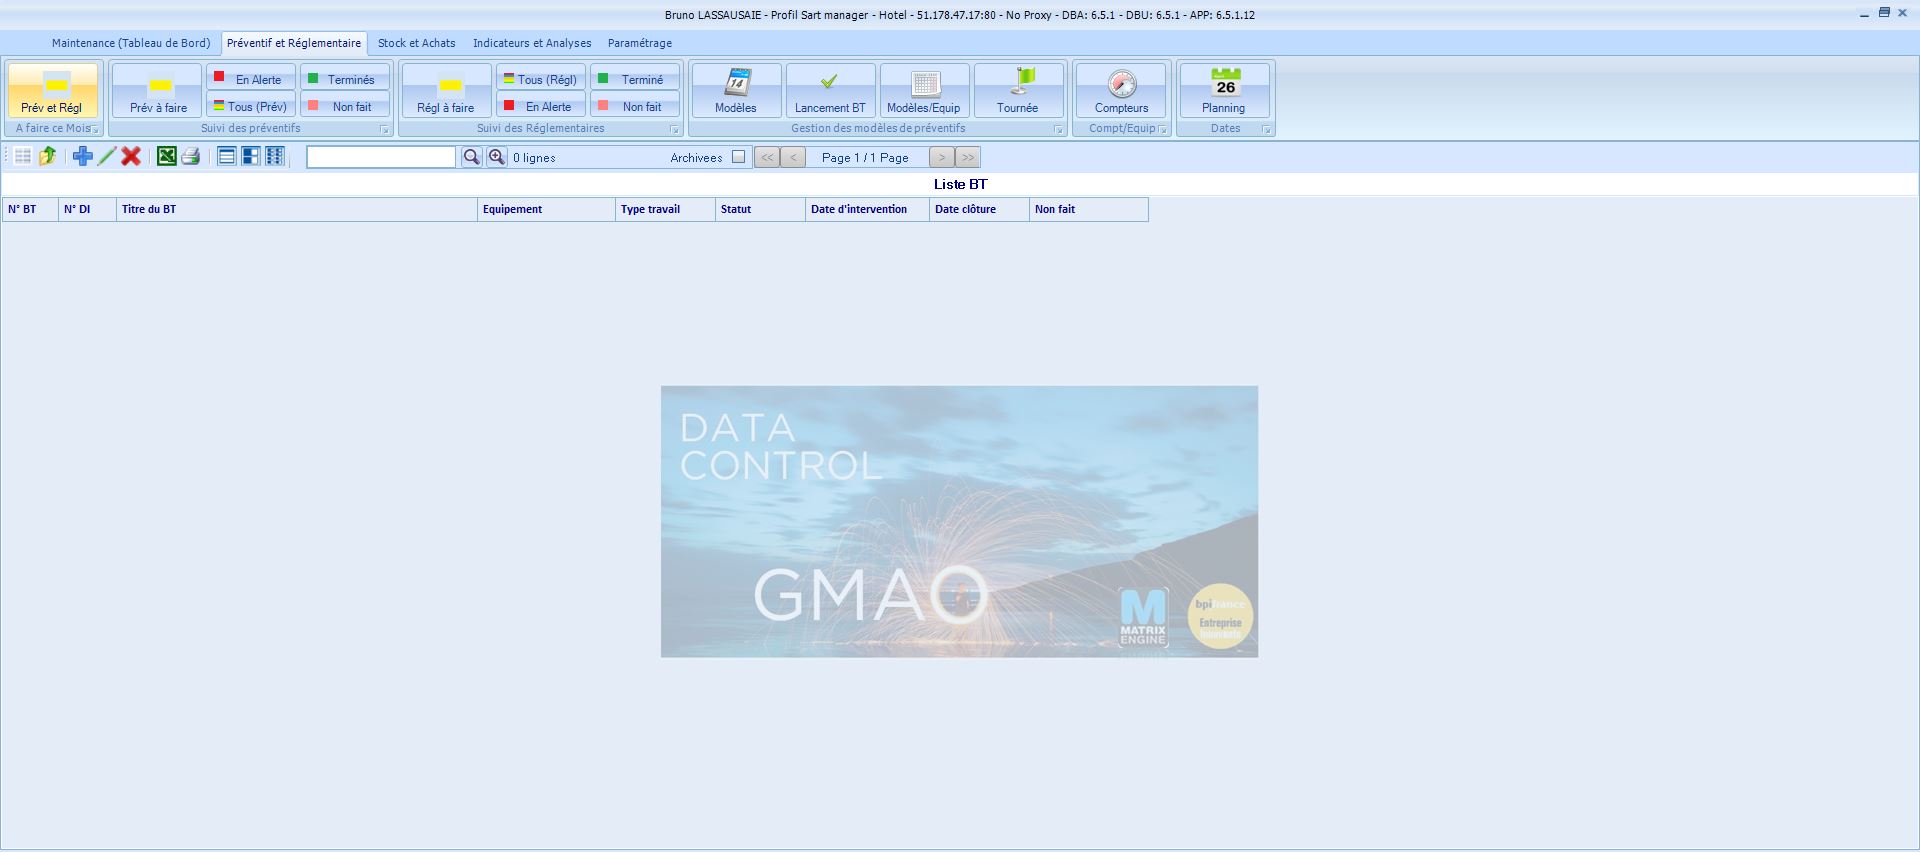Run search with magnifier icon

point(471,157)
